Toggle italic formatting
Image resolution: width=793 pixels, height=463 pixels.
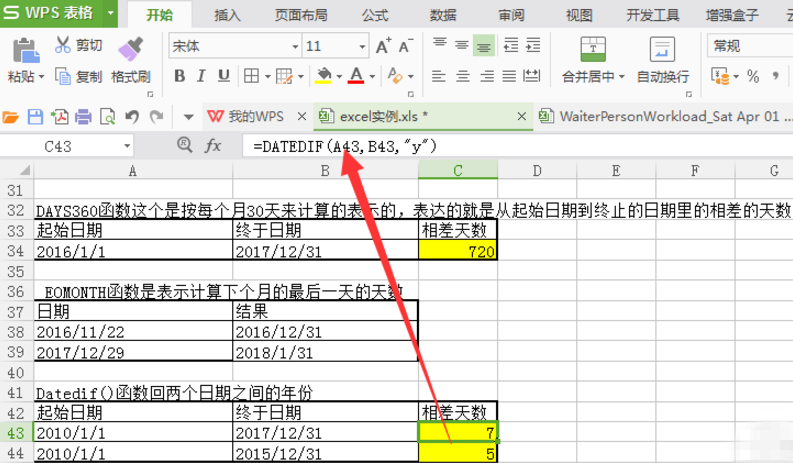[201, 76]
